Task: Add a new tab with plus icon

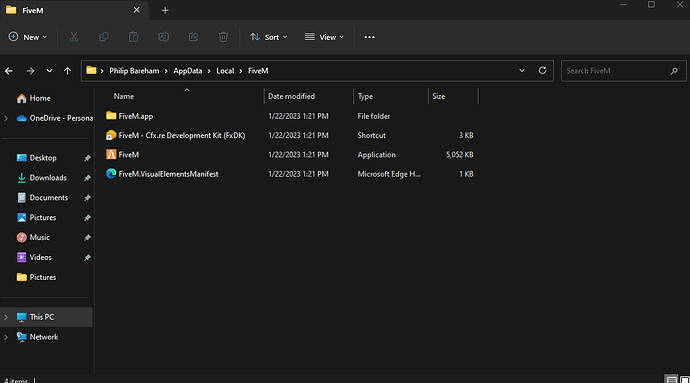Action: click(165, 10)
